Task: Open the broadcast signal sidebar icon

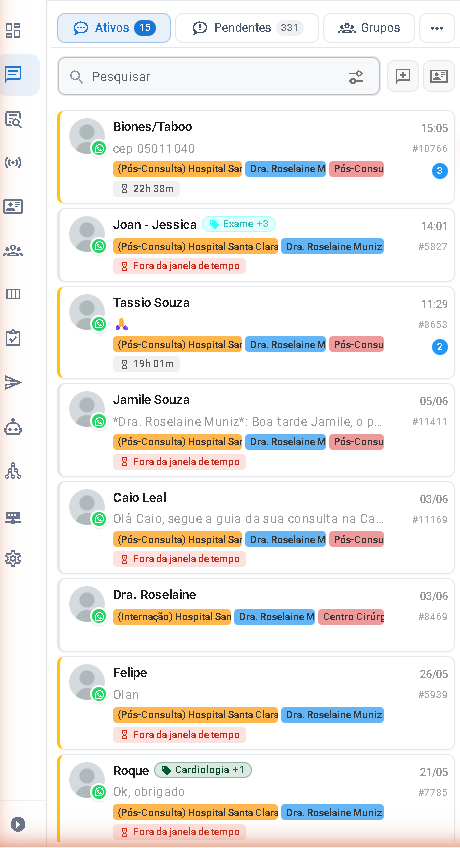Action: pos(13,162)
